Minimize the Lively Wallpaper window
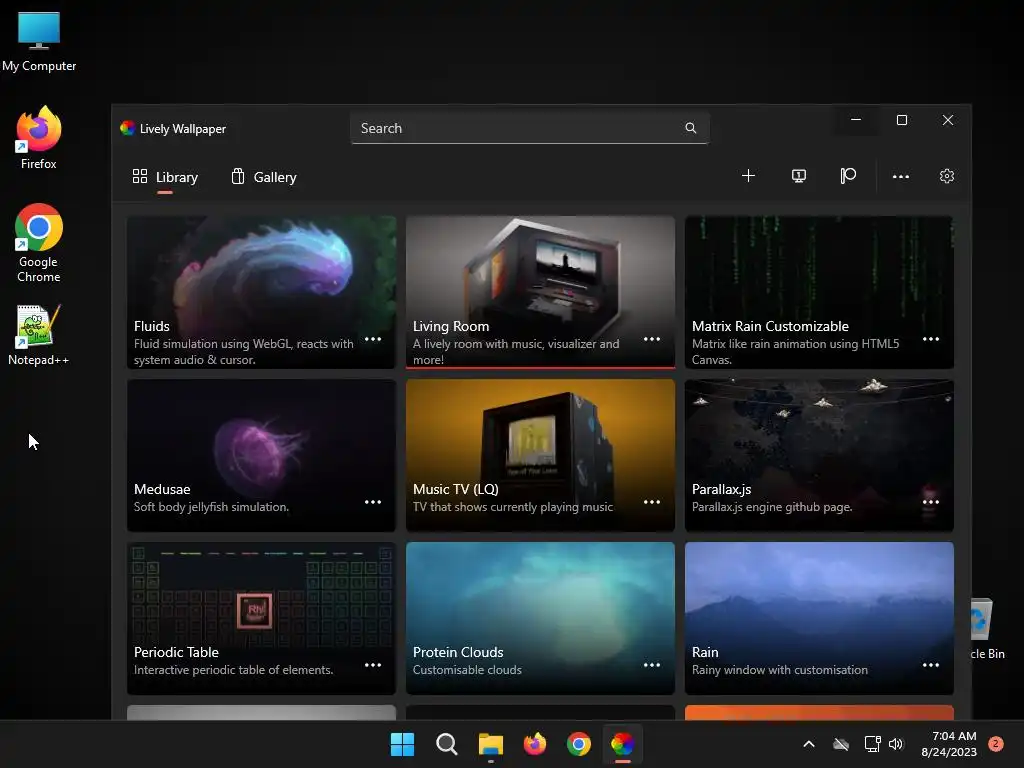The width and height of the screenshot is (1024, 768). tap(856, 120)
